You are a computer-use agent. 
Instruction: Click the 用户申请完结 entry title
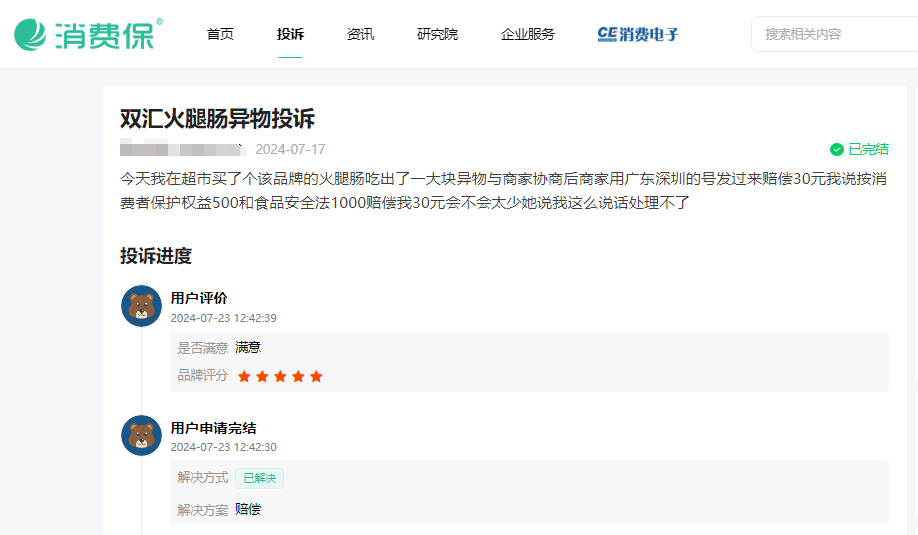[213, 428]
